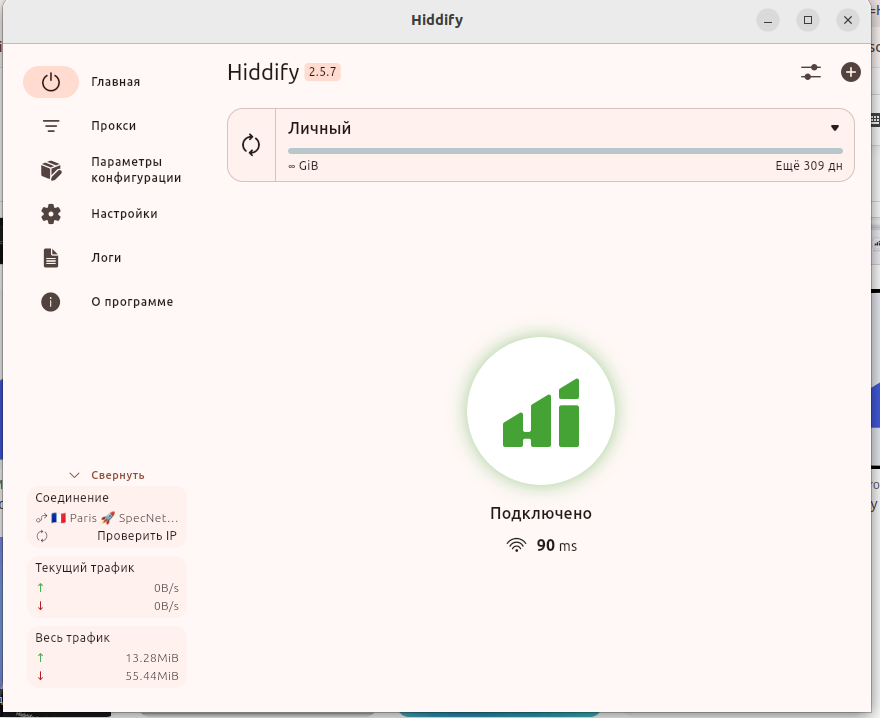This screenshot has height=718, width=880.
Task: Toggle the green Hiddify connection button
Action: click(541, 411)
